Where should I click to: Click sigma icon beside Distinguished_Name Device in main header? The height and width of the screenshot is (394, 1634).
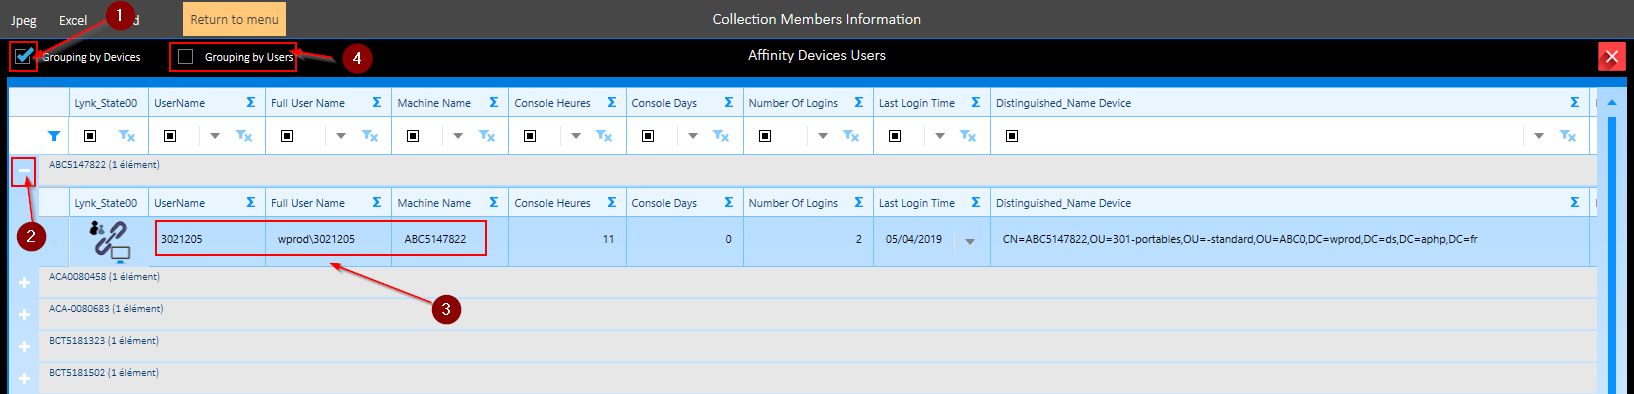[x=1575, y=103]
